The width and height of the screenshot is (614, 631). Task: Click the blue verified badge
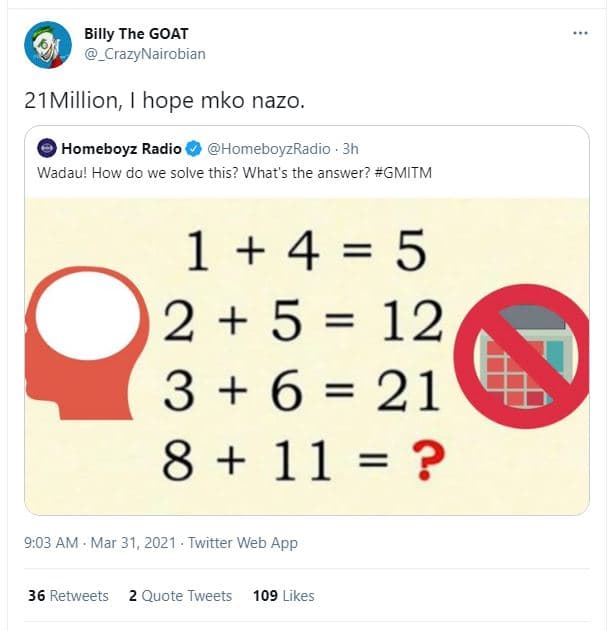point(194,149)
